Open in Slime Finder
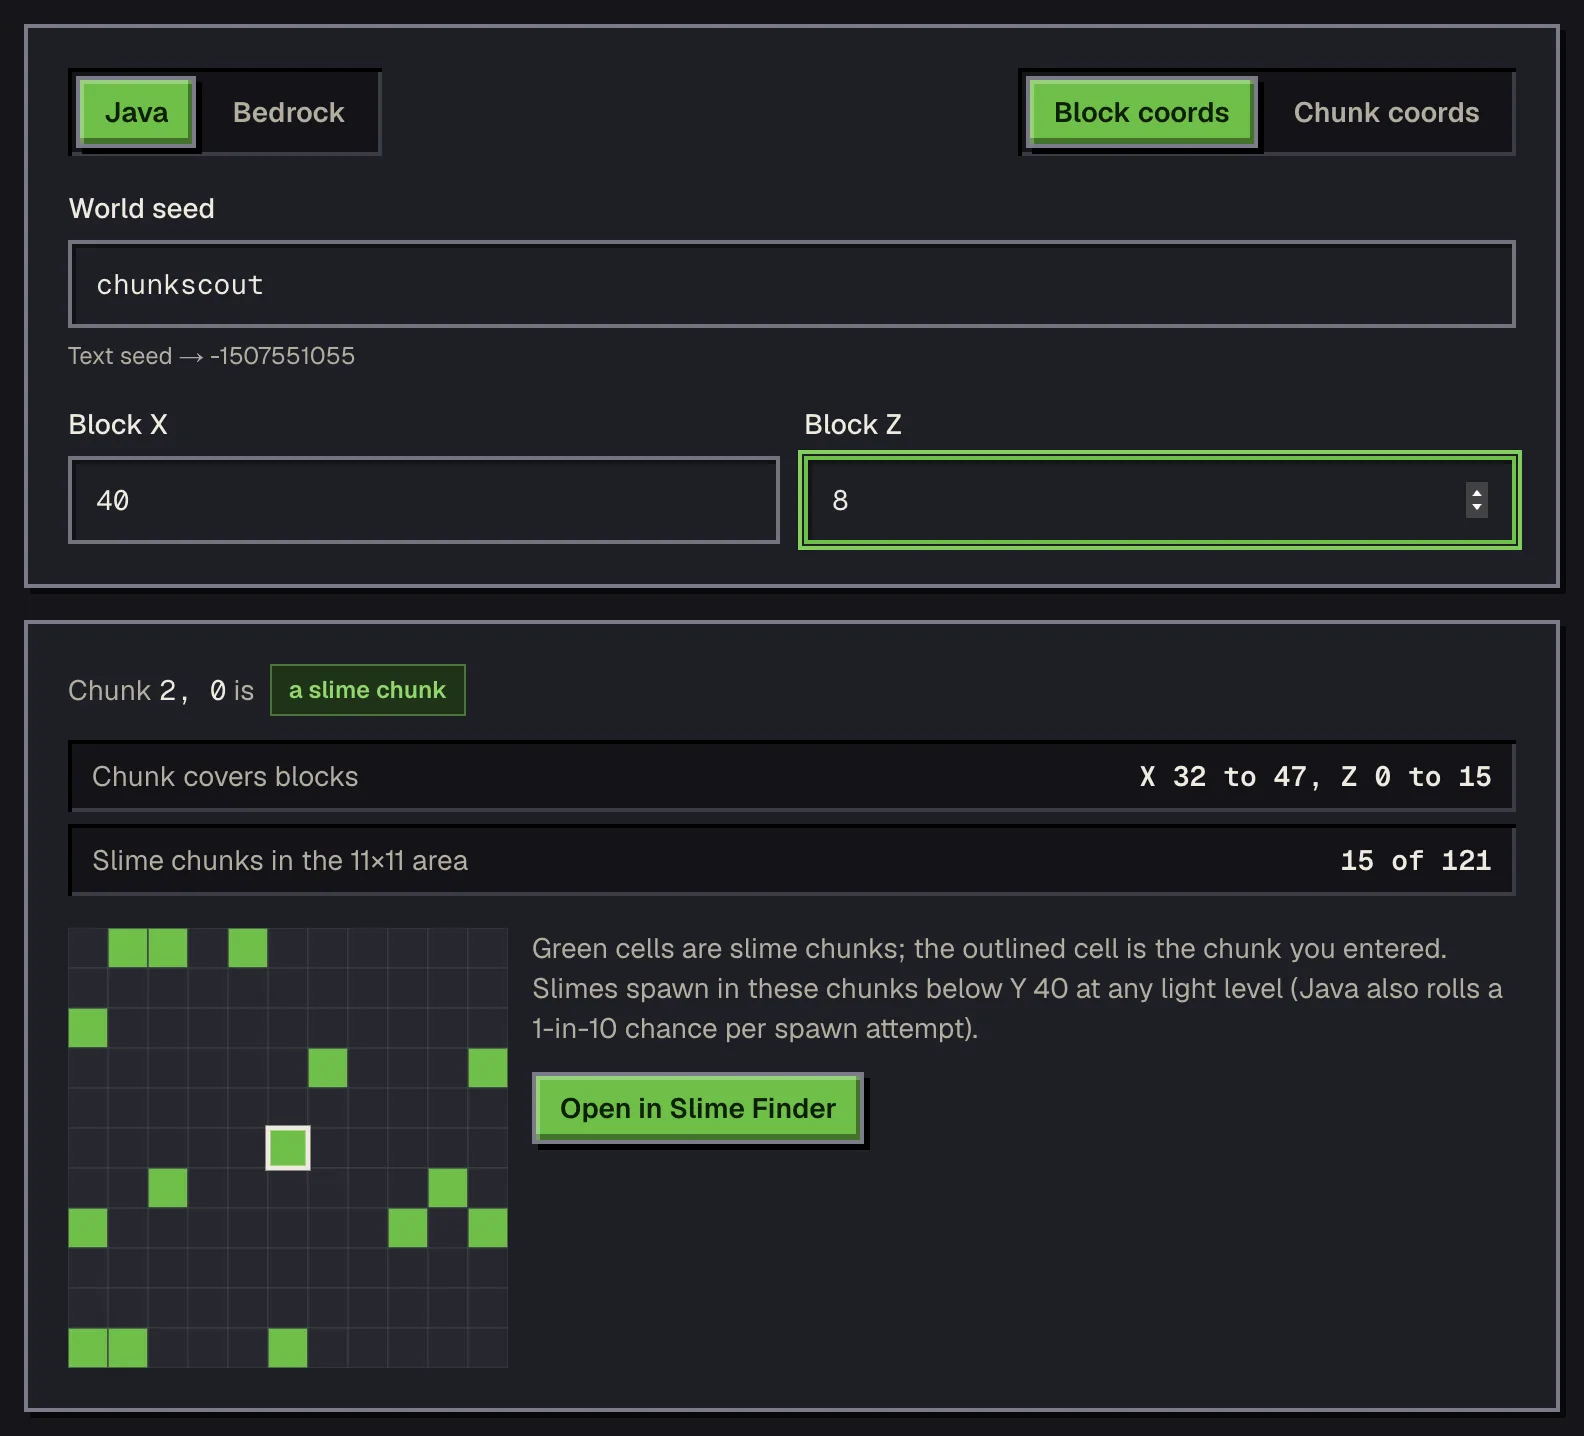Image resolution: width=1584 pixels, height=1436 pixels. click(x=698, y=1108)
